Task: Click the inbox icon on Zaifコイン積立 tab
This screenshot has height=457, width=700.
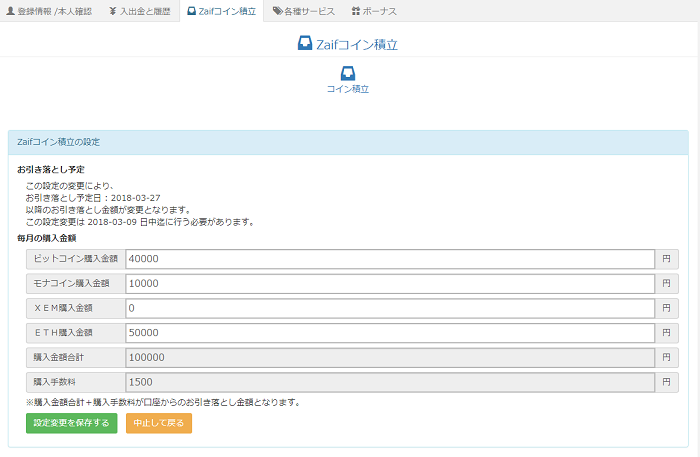Action: point(191,11)
